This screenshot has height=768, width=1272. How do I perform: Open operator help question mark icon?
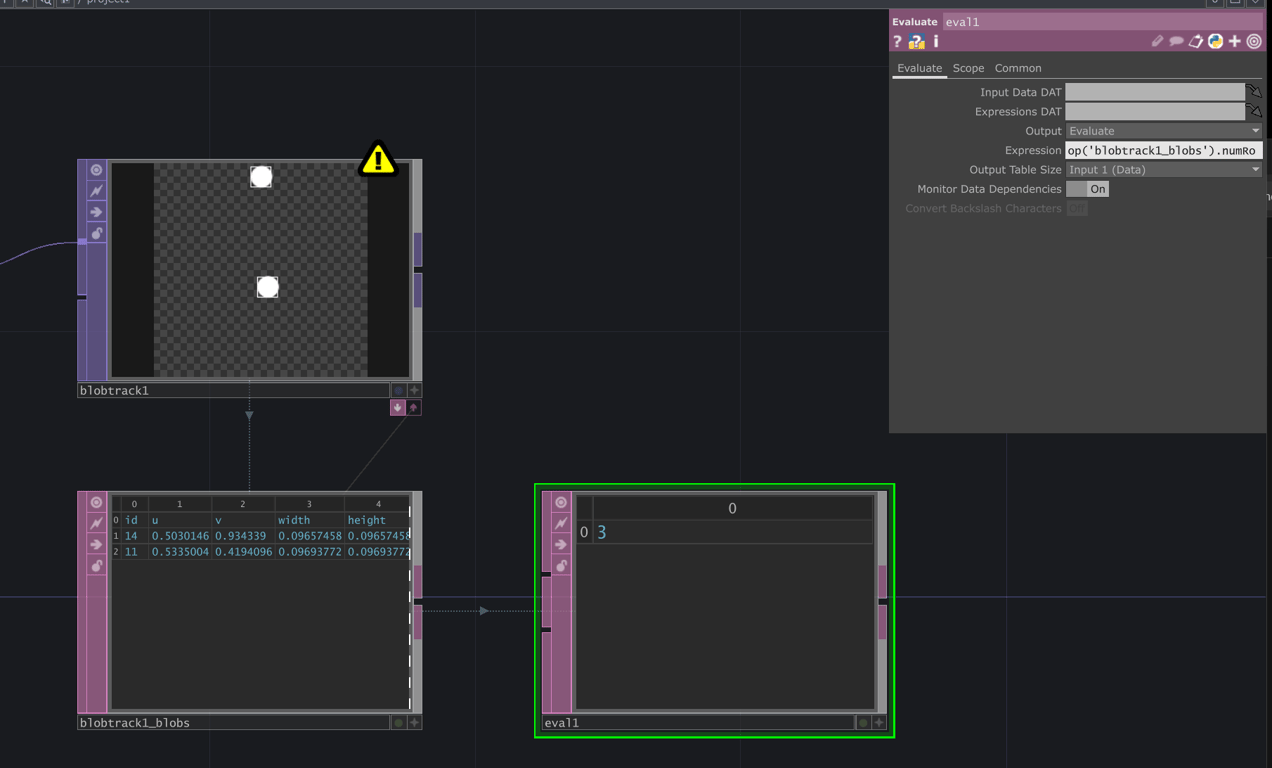(x=897, y=42)
